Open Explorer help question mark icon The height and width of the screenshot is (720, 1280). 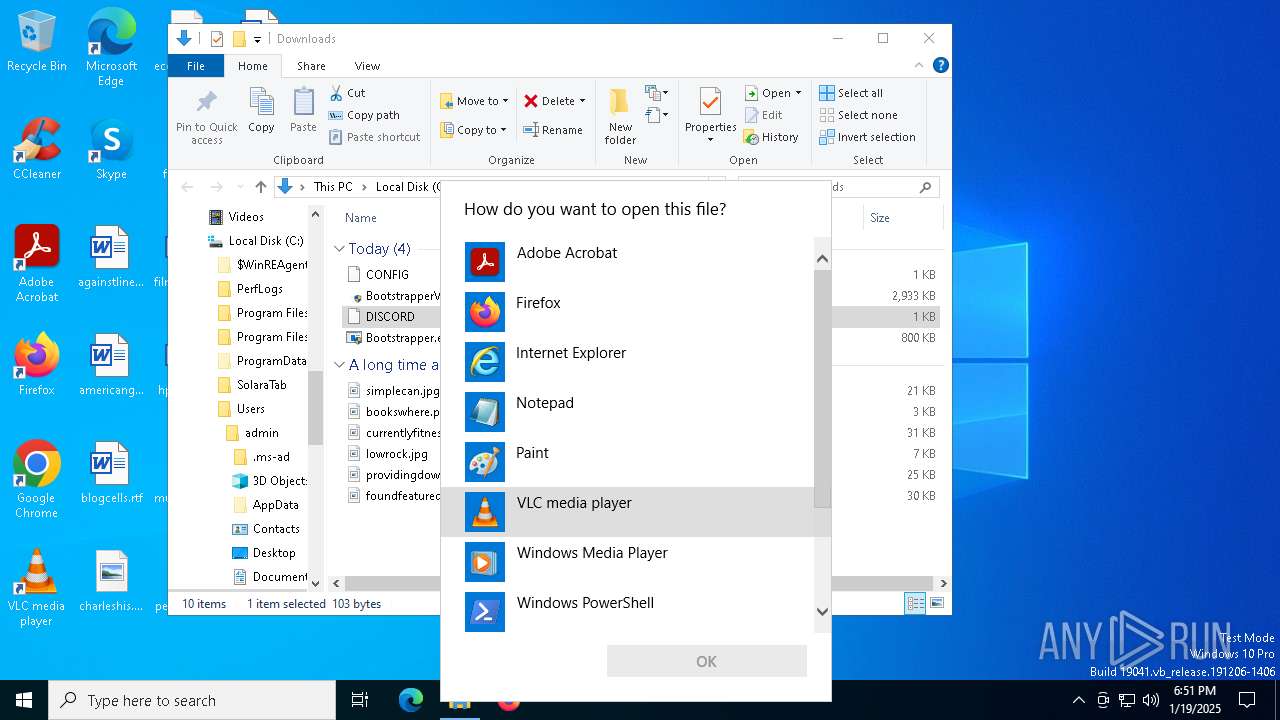point(940,65)
